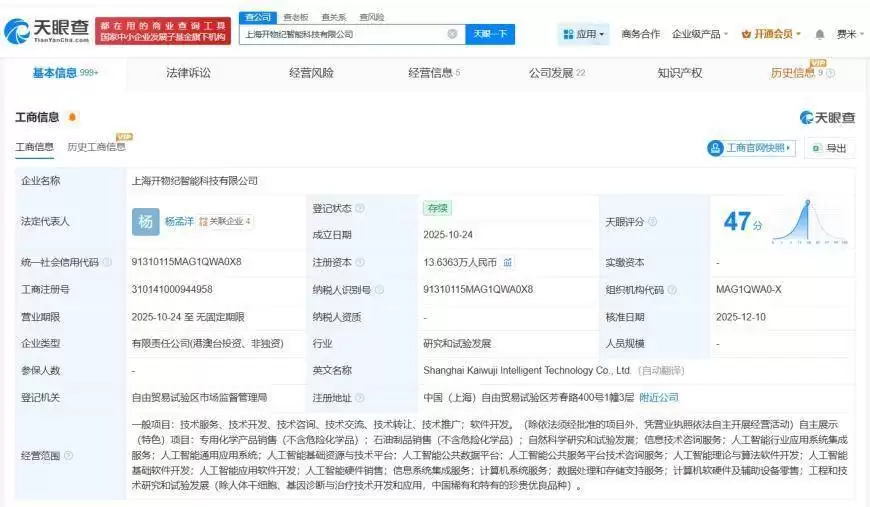Click the 杨孟洋 legal representative name link
Image resolution: width=870 pixels, height=507 pixels.
click(x=179, y=222)
